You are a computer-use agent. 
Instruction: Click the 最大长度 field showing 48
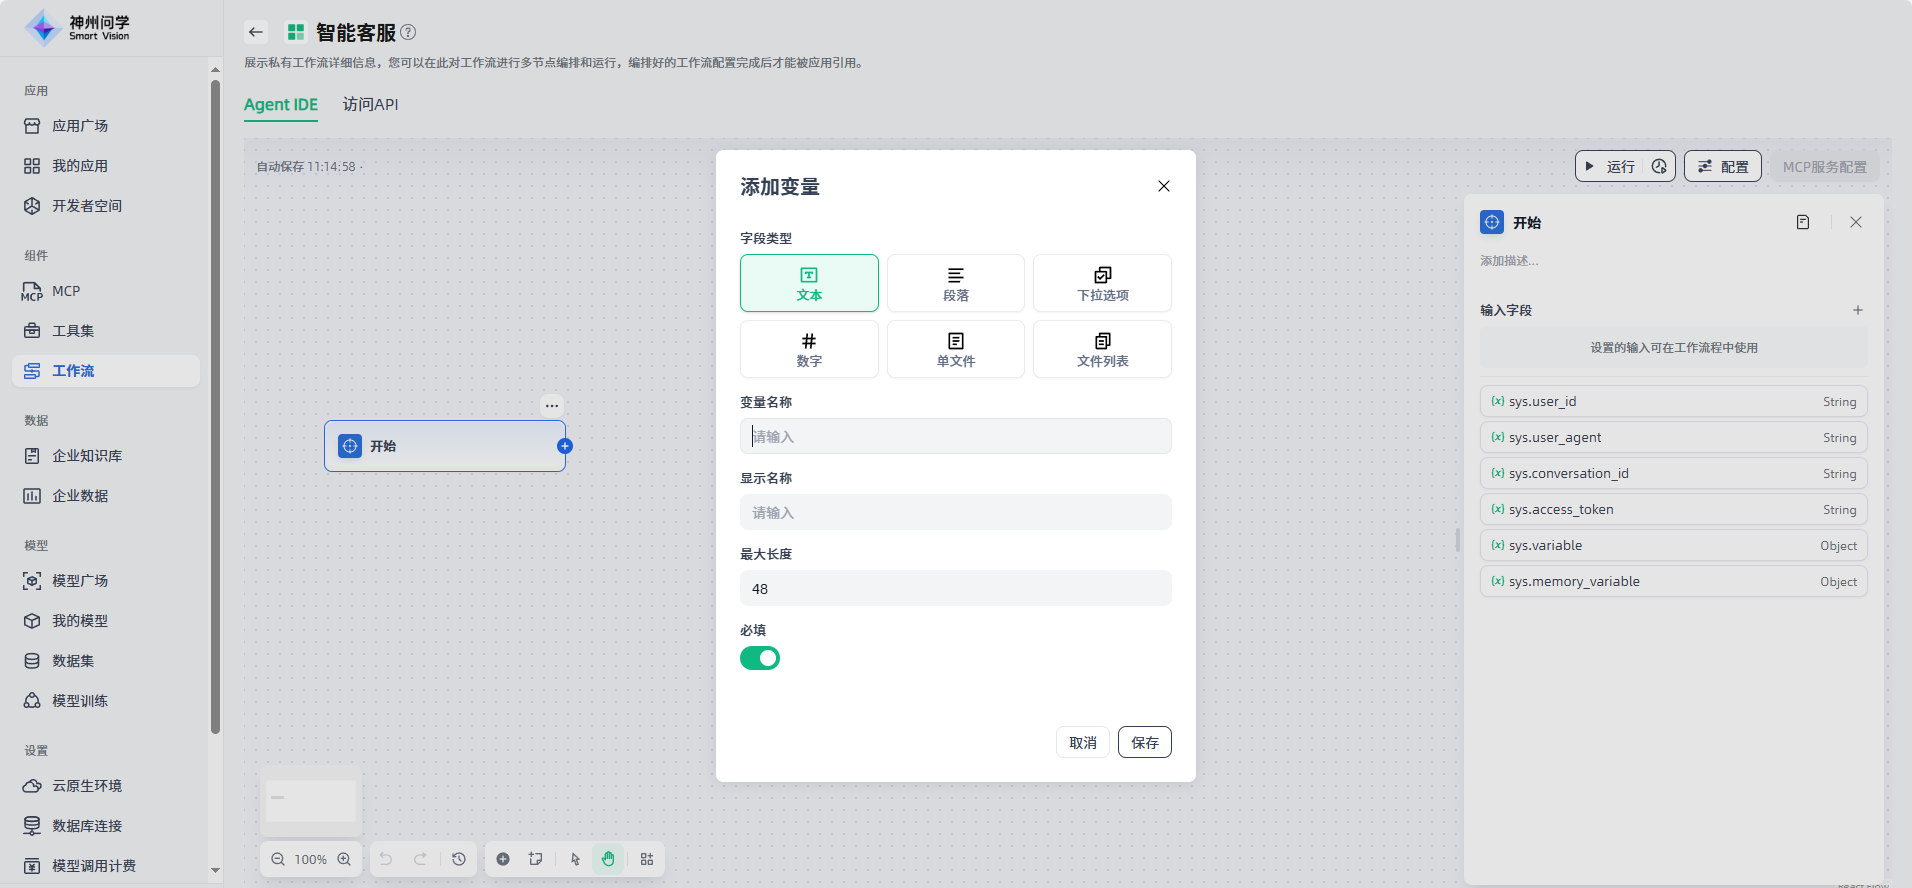[x=955, y=589]
